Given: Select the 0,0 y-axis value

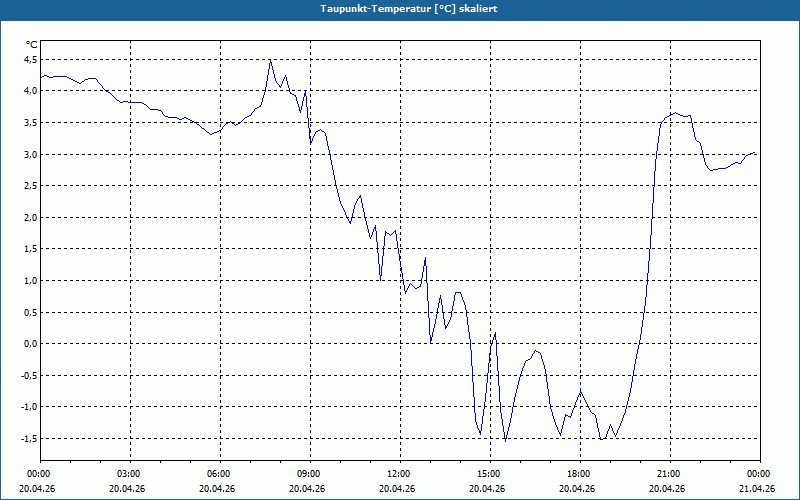Looking at the screenshot, I should point(30,344).
